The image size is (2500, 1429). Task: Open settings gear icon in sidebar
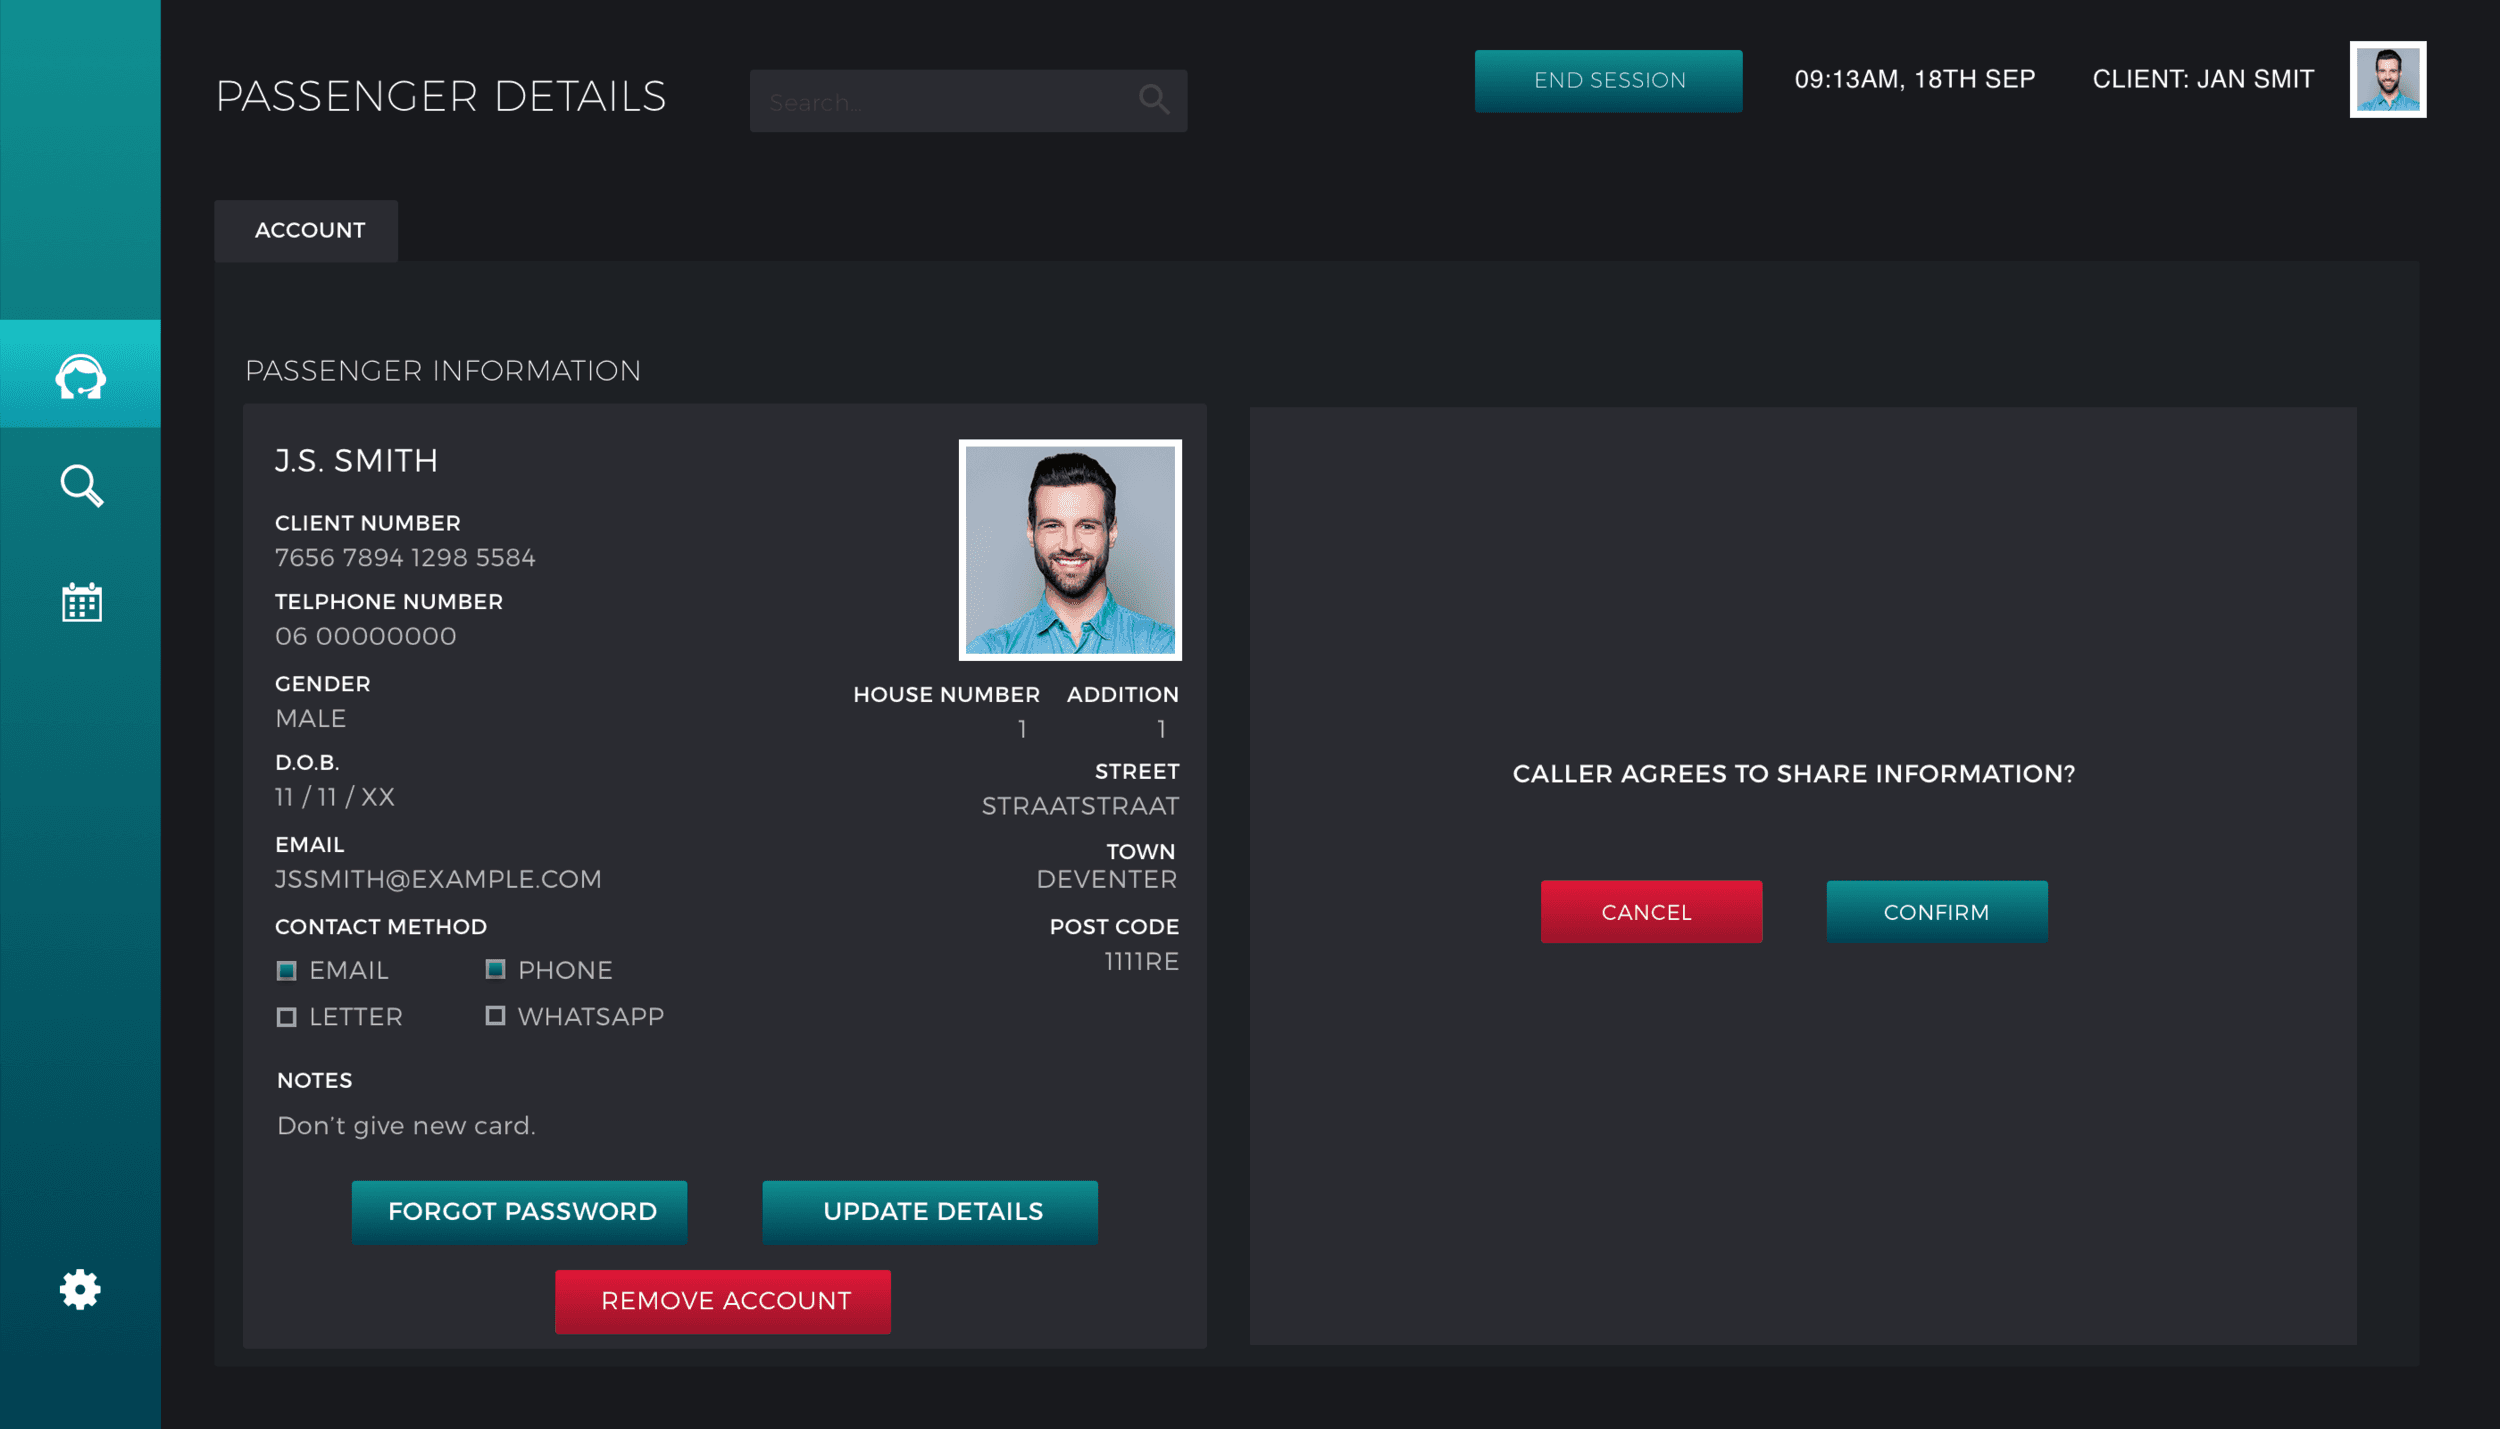tap(80, 1289)
